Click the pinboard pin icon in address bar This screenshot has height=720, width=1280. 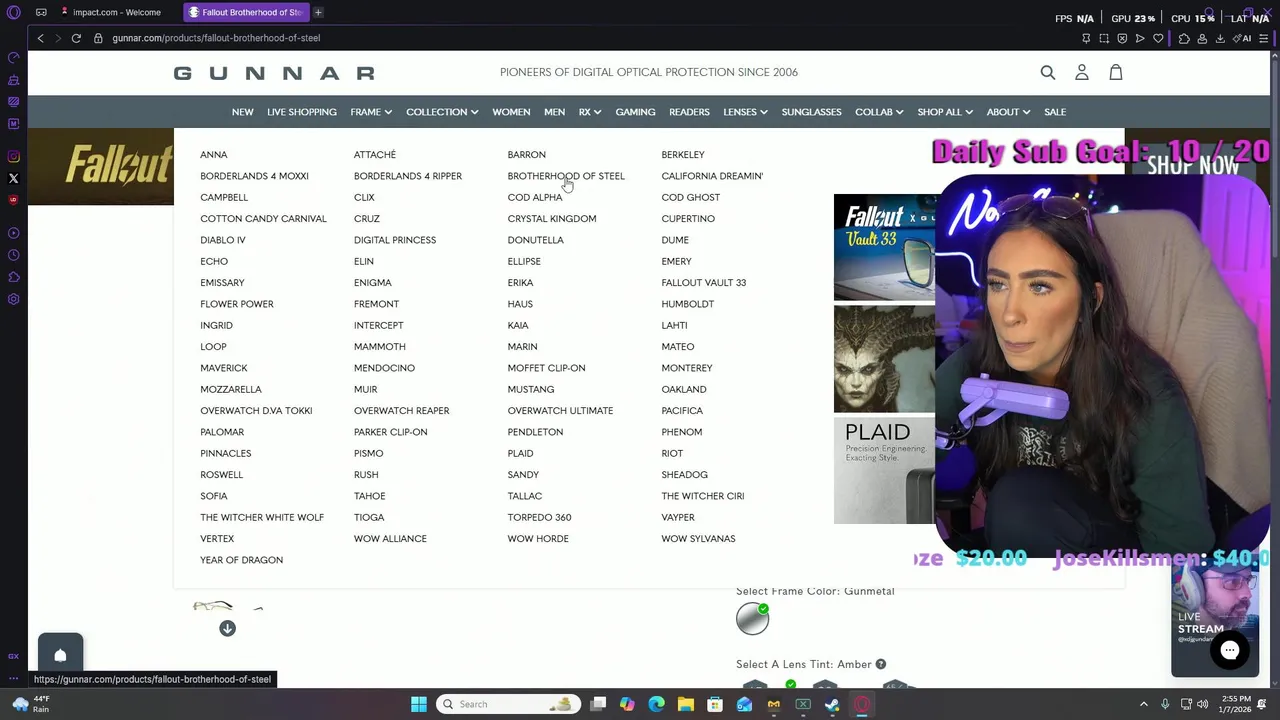(1086, 38)
